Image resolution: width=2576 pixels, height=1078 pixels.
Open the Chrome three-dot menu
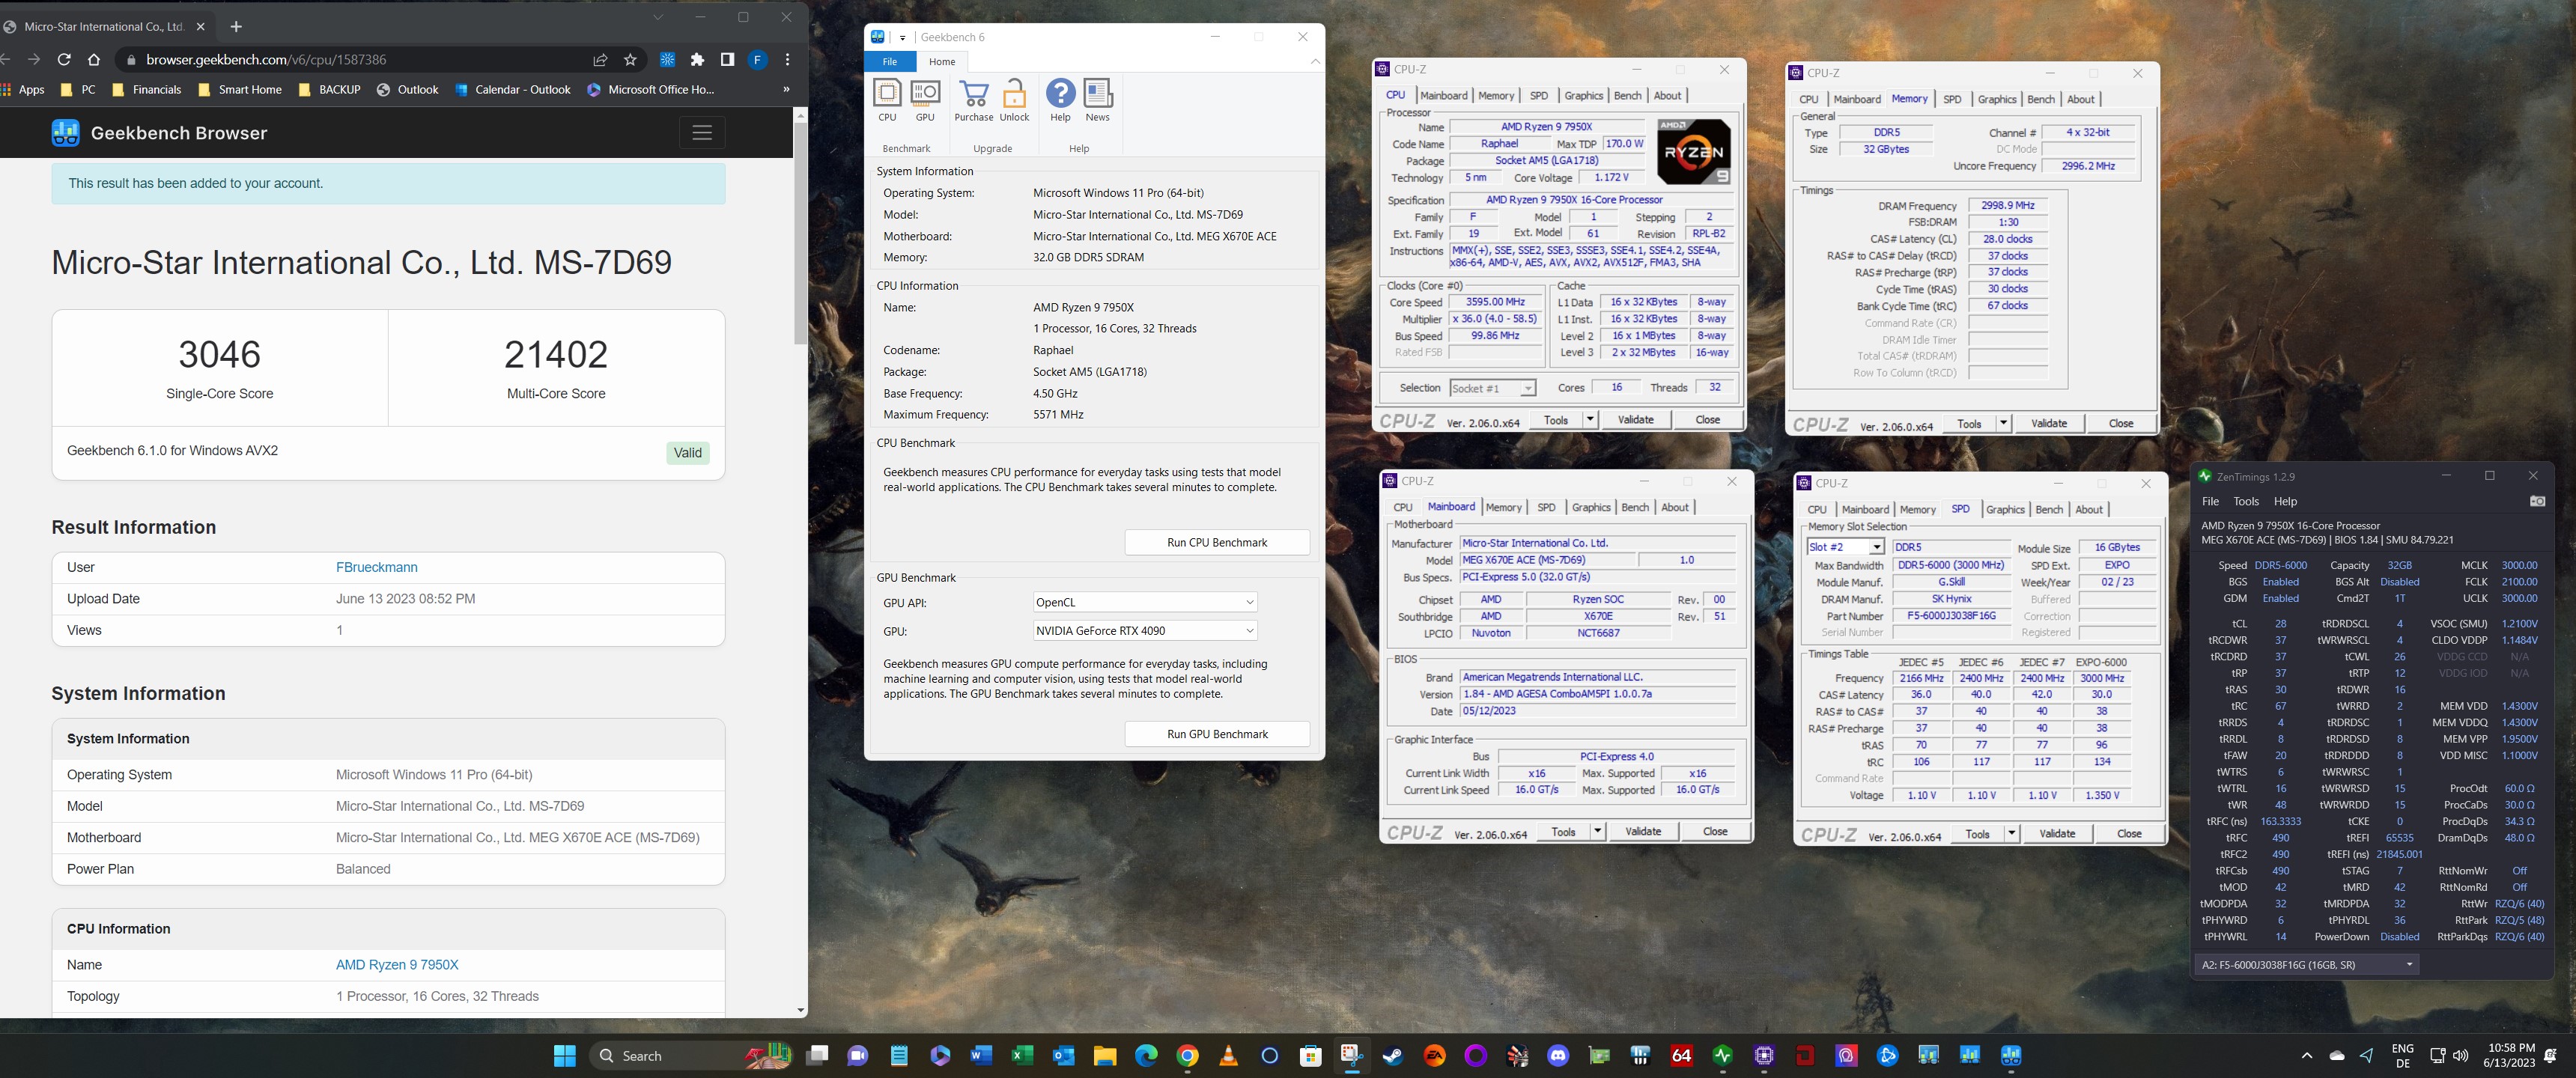[x=788, y=60]
